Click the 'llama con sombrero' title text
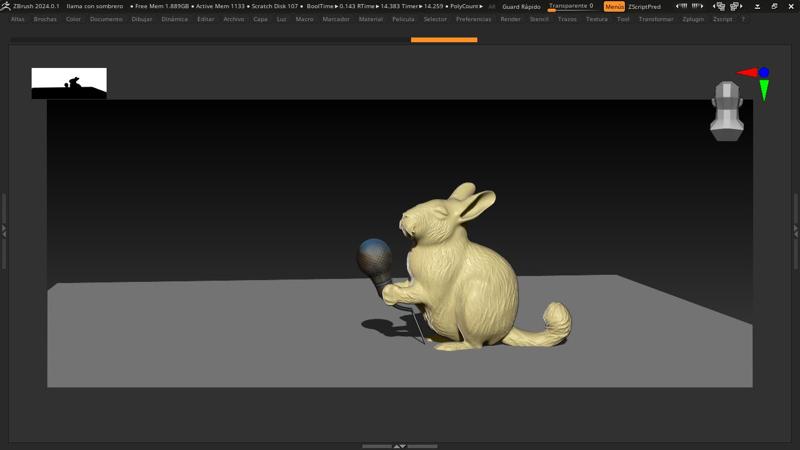 point(95,6)
